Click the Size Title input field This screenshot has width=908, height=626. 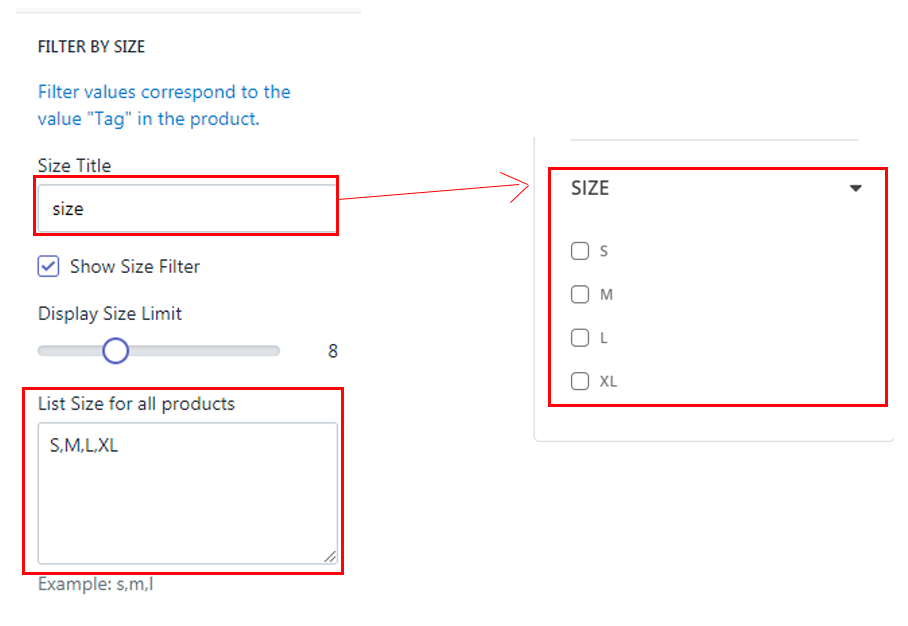(x=187, y=209)
